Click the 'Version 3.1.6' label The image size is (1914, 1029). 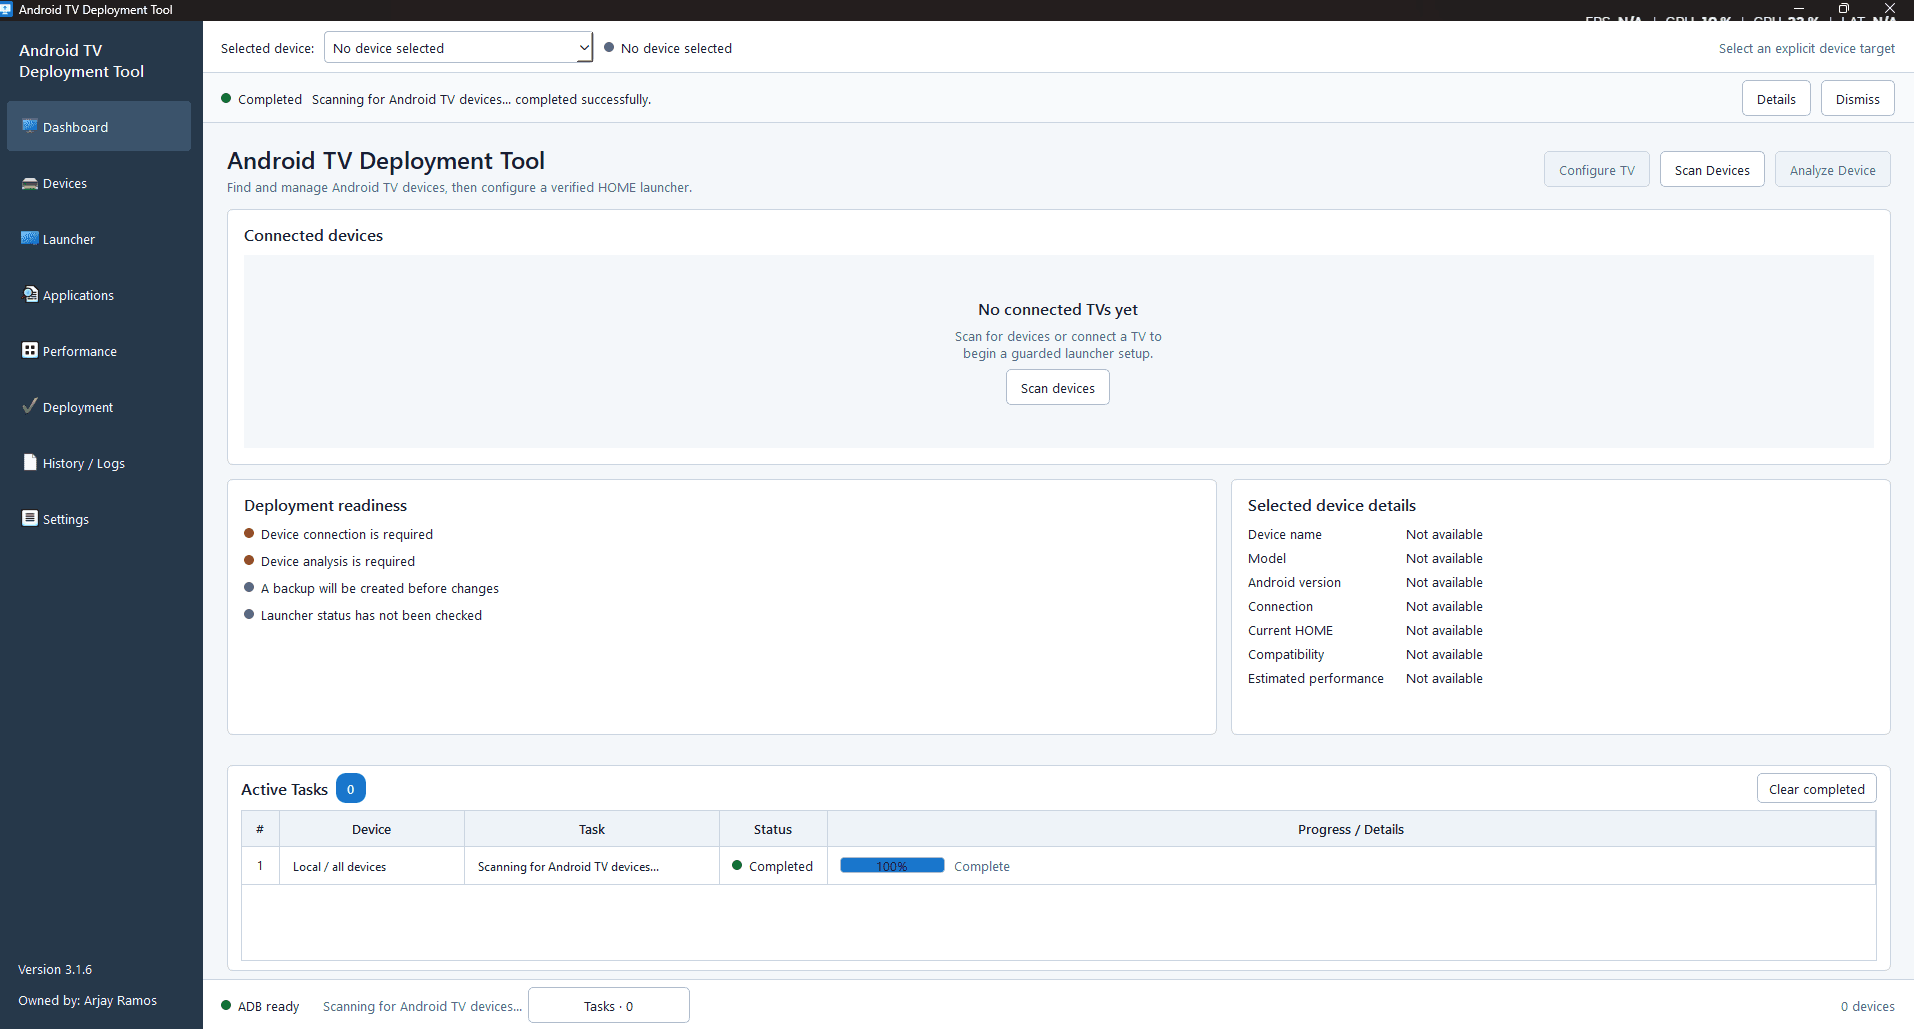tap(55, 969)
